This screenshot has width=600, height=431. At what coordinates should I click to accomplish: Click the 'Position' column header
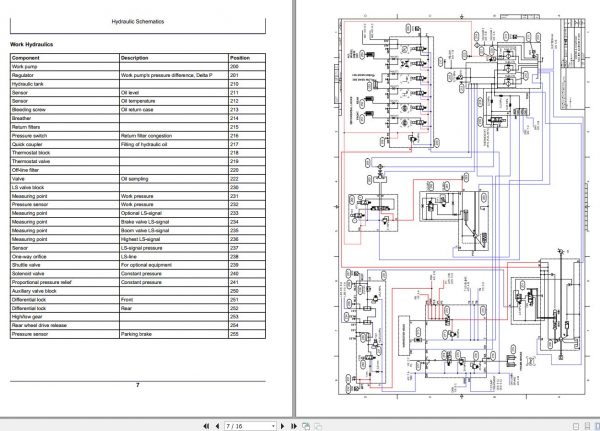pyautogui.click(x=247, y=58)
